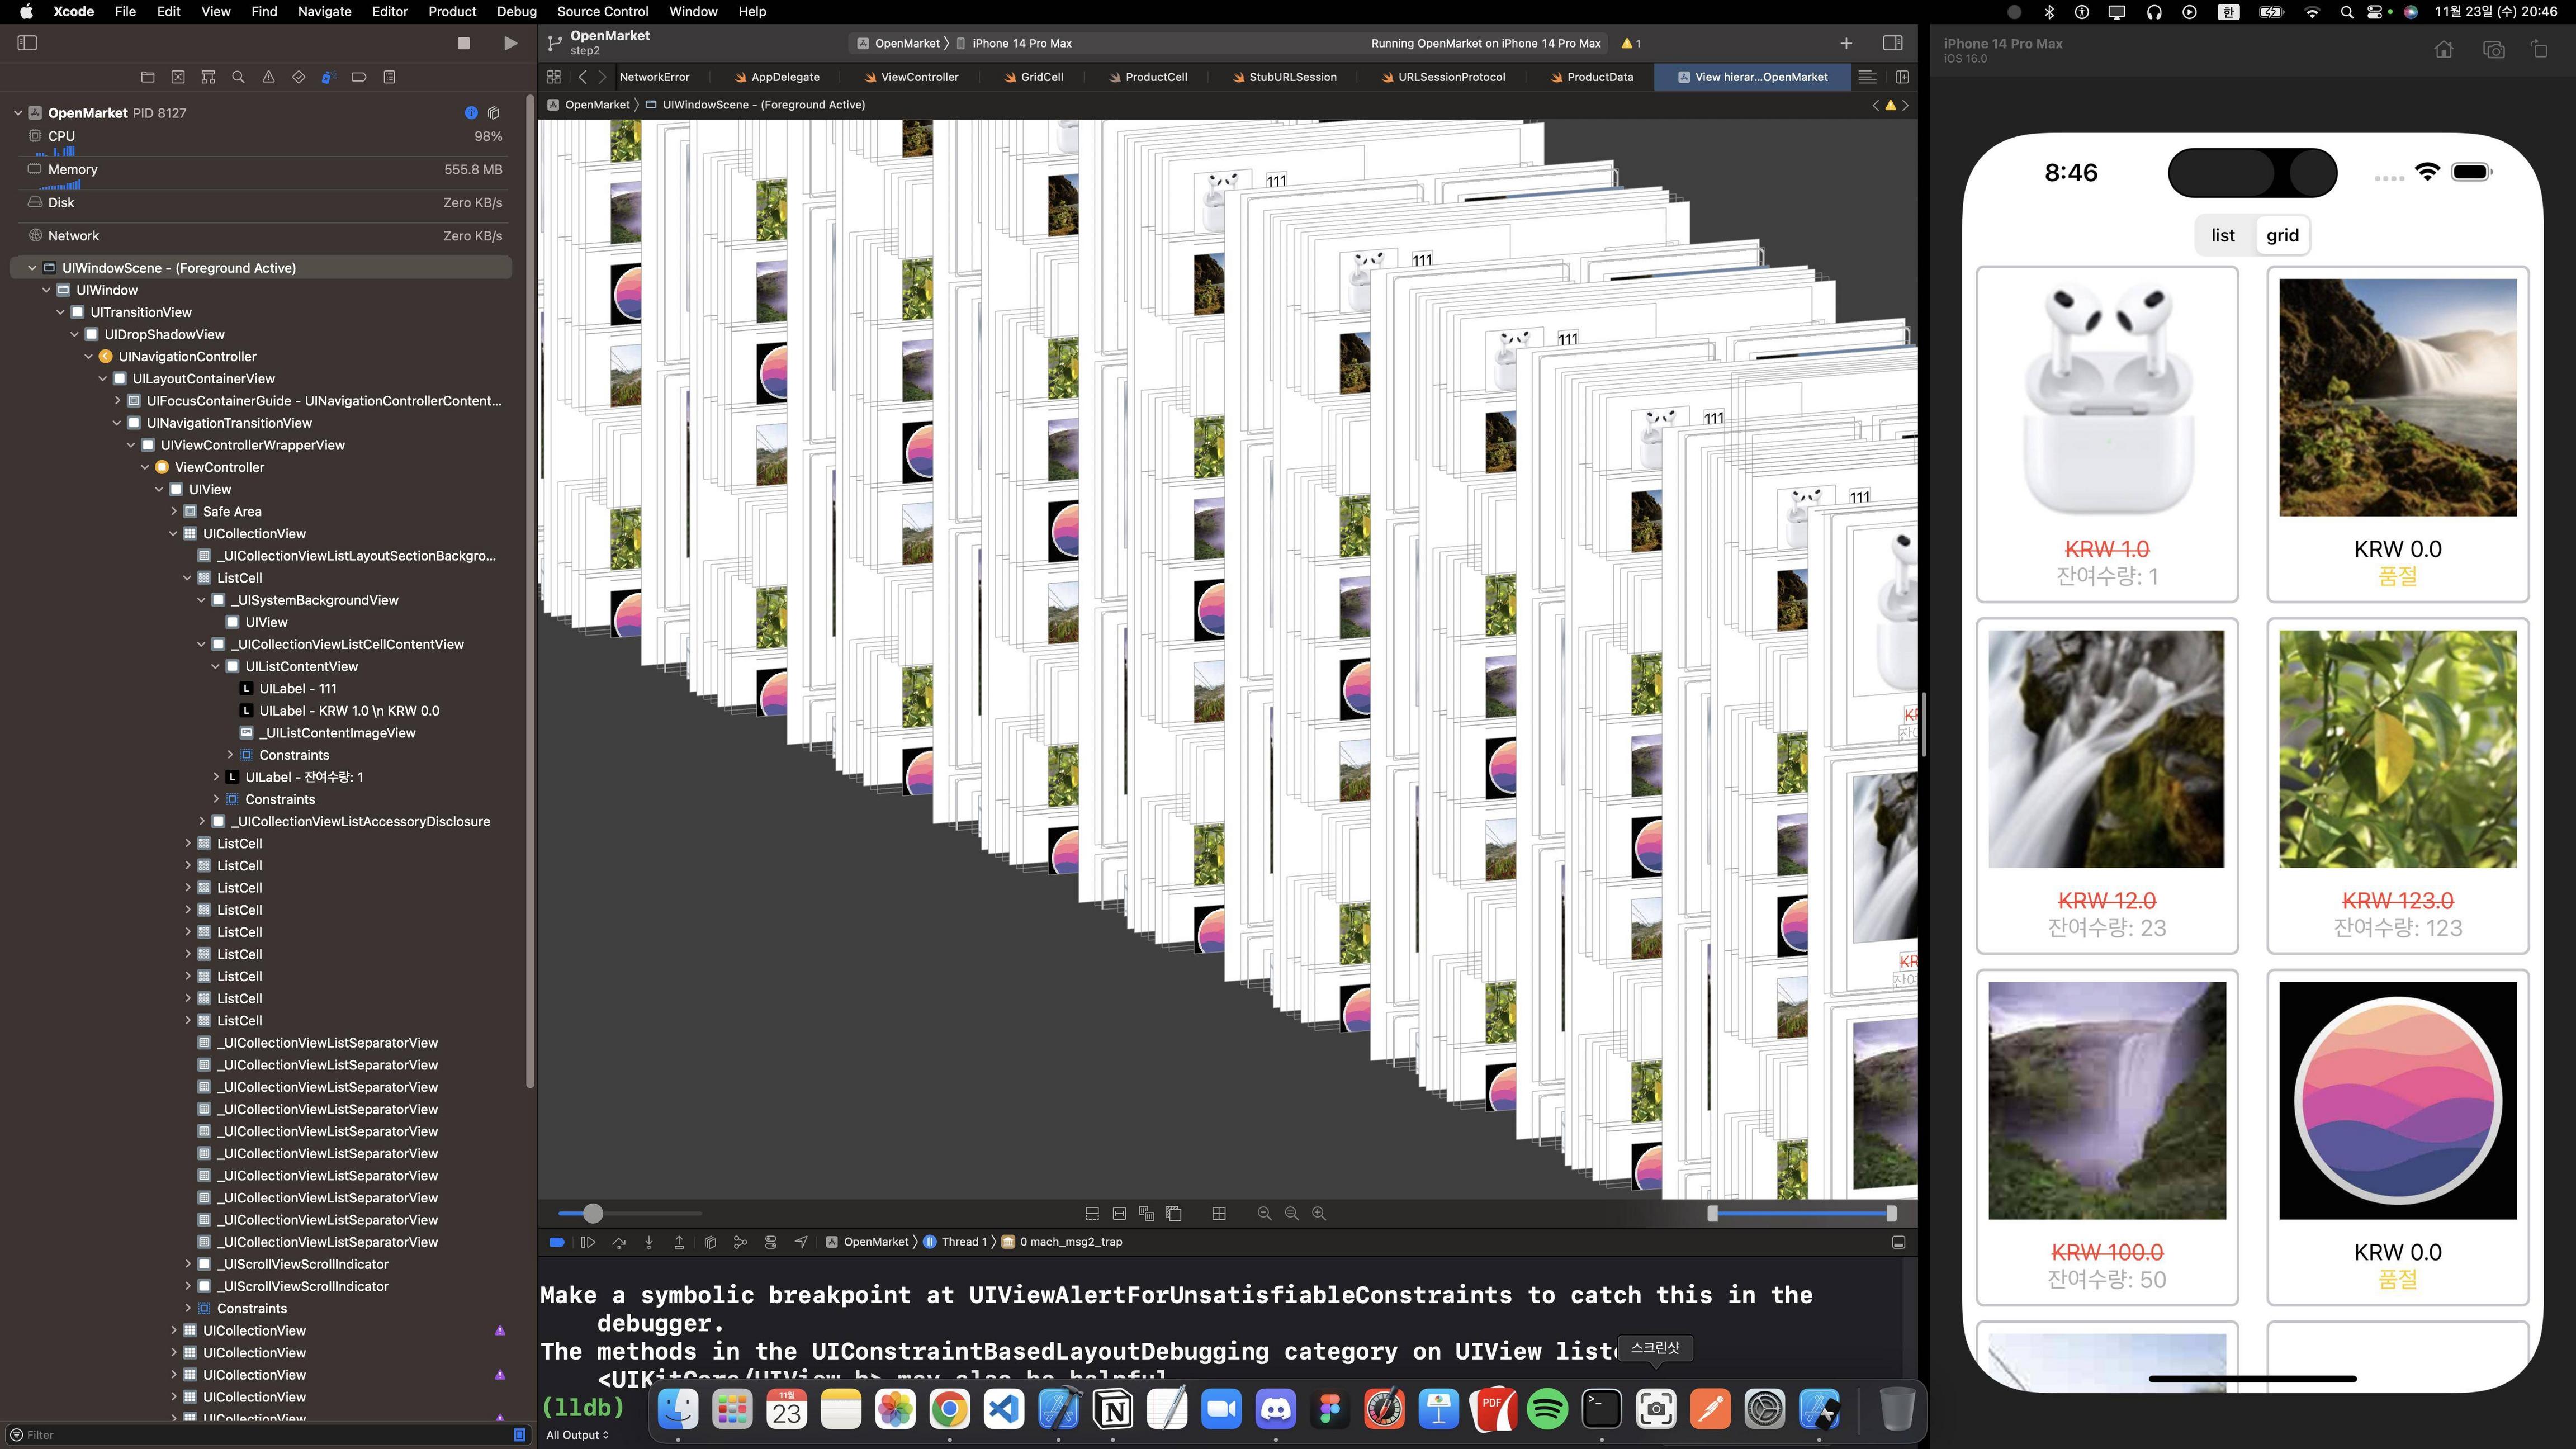
Task: Toggle breakpoints activation button
Action: click(x=557, y=1242)
